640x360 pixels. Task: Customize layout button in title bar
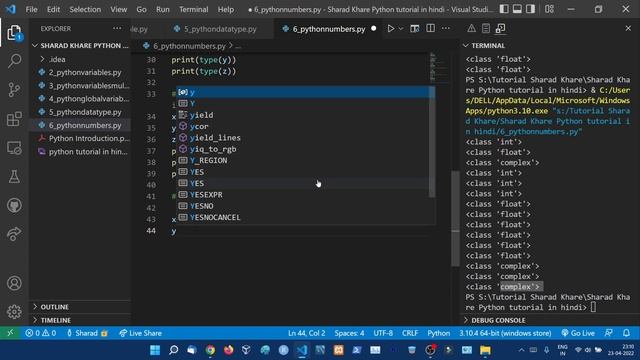549,9
